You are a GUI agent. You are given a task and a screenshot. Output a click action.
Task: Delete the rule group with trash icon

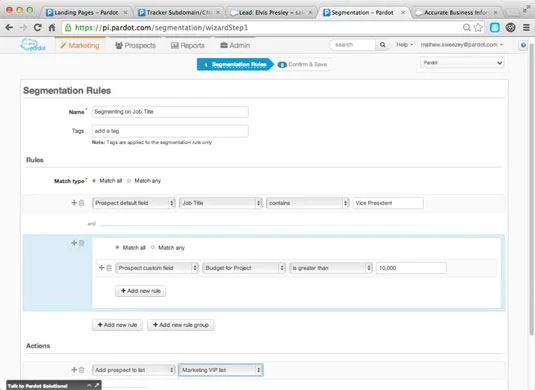pos(82,243)
